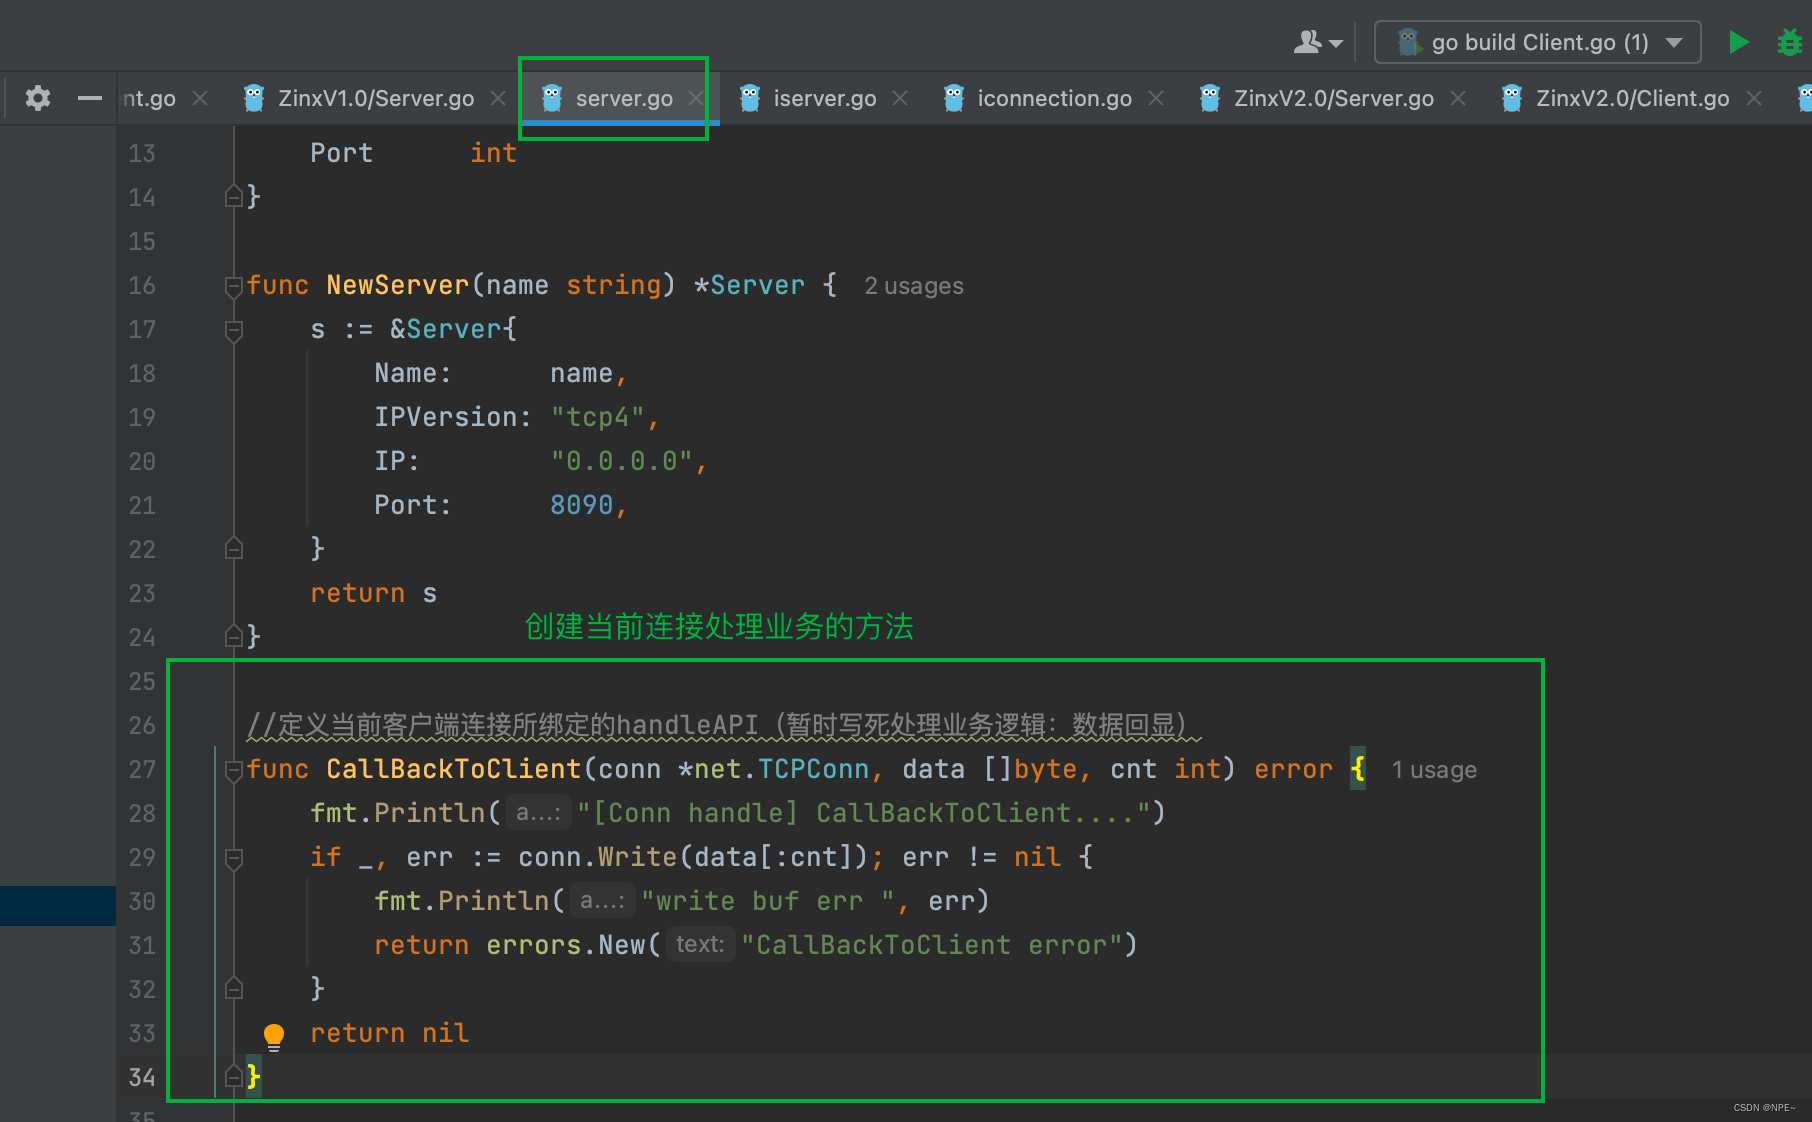Click the CallBackToClient function name
The image size is (1812, 1122).
pyautogui.click(x=454, y=769)
